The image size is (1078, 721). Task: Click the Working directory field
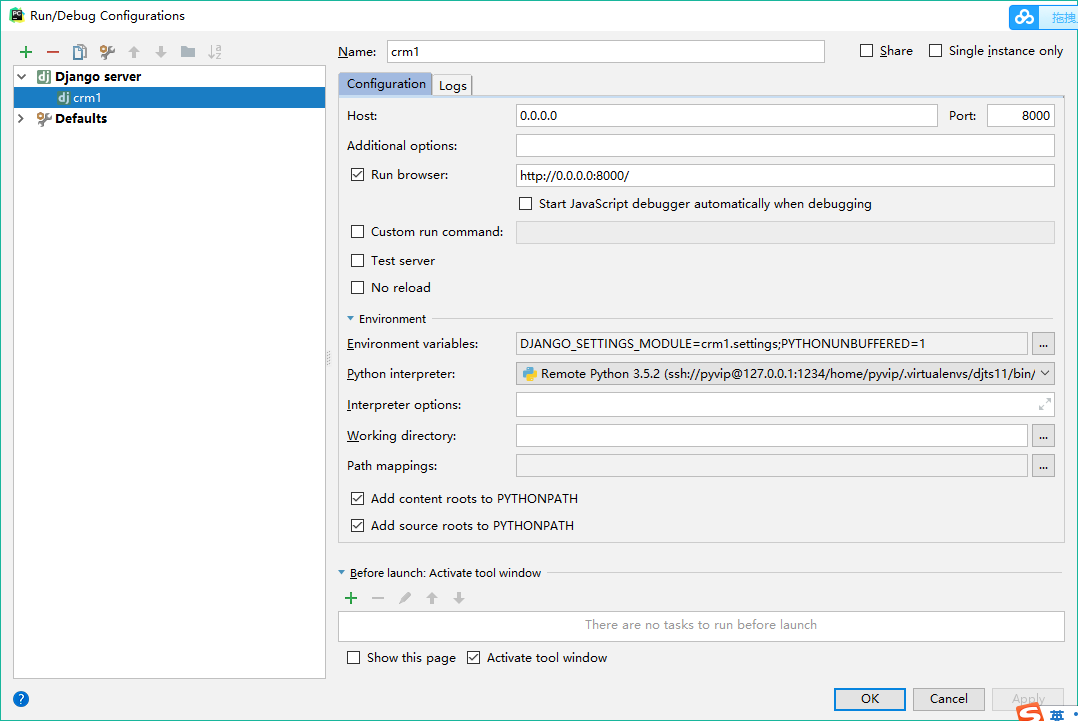coord(772,436)
